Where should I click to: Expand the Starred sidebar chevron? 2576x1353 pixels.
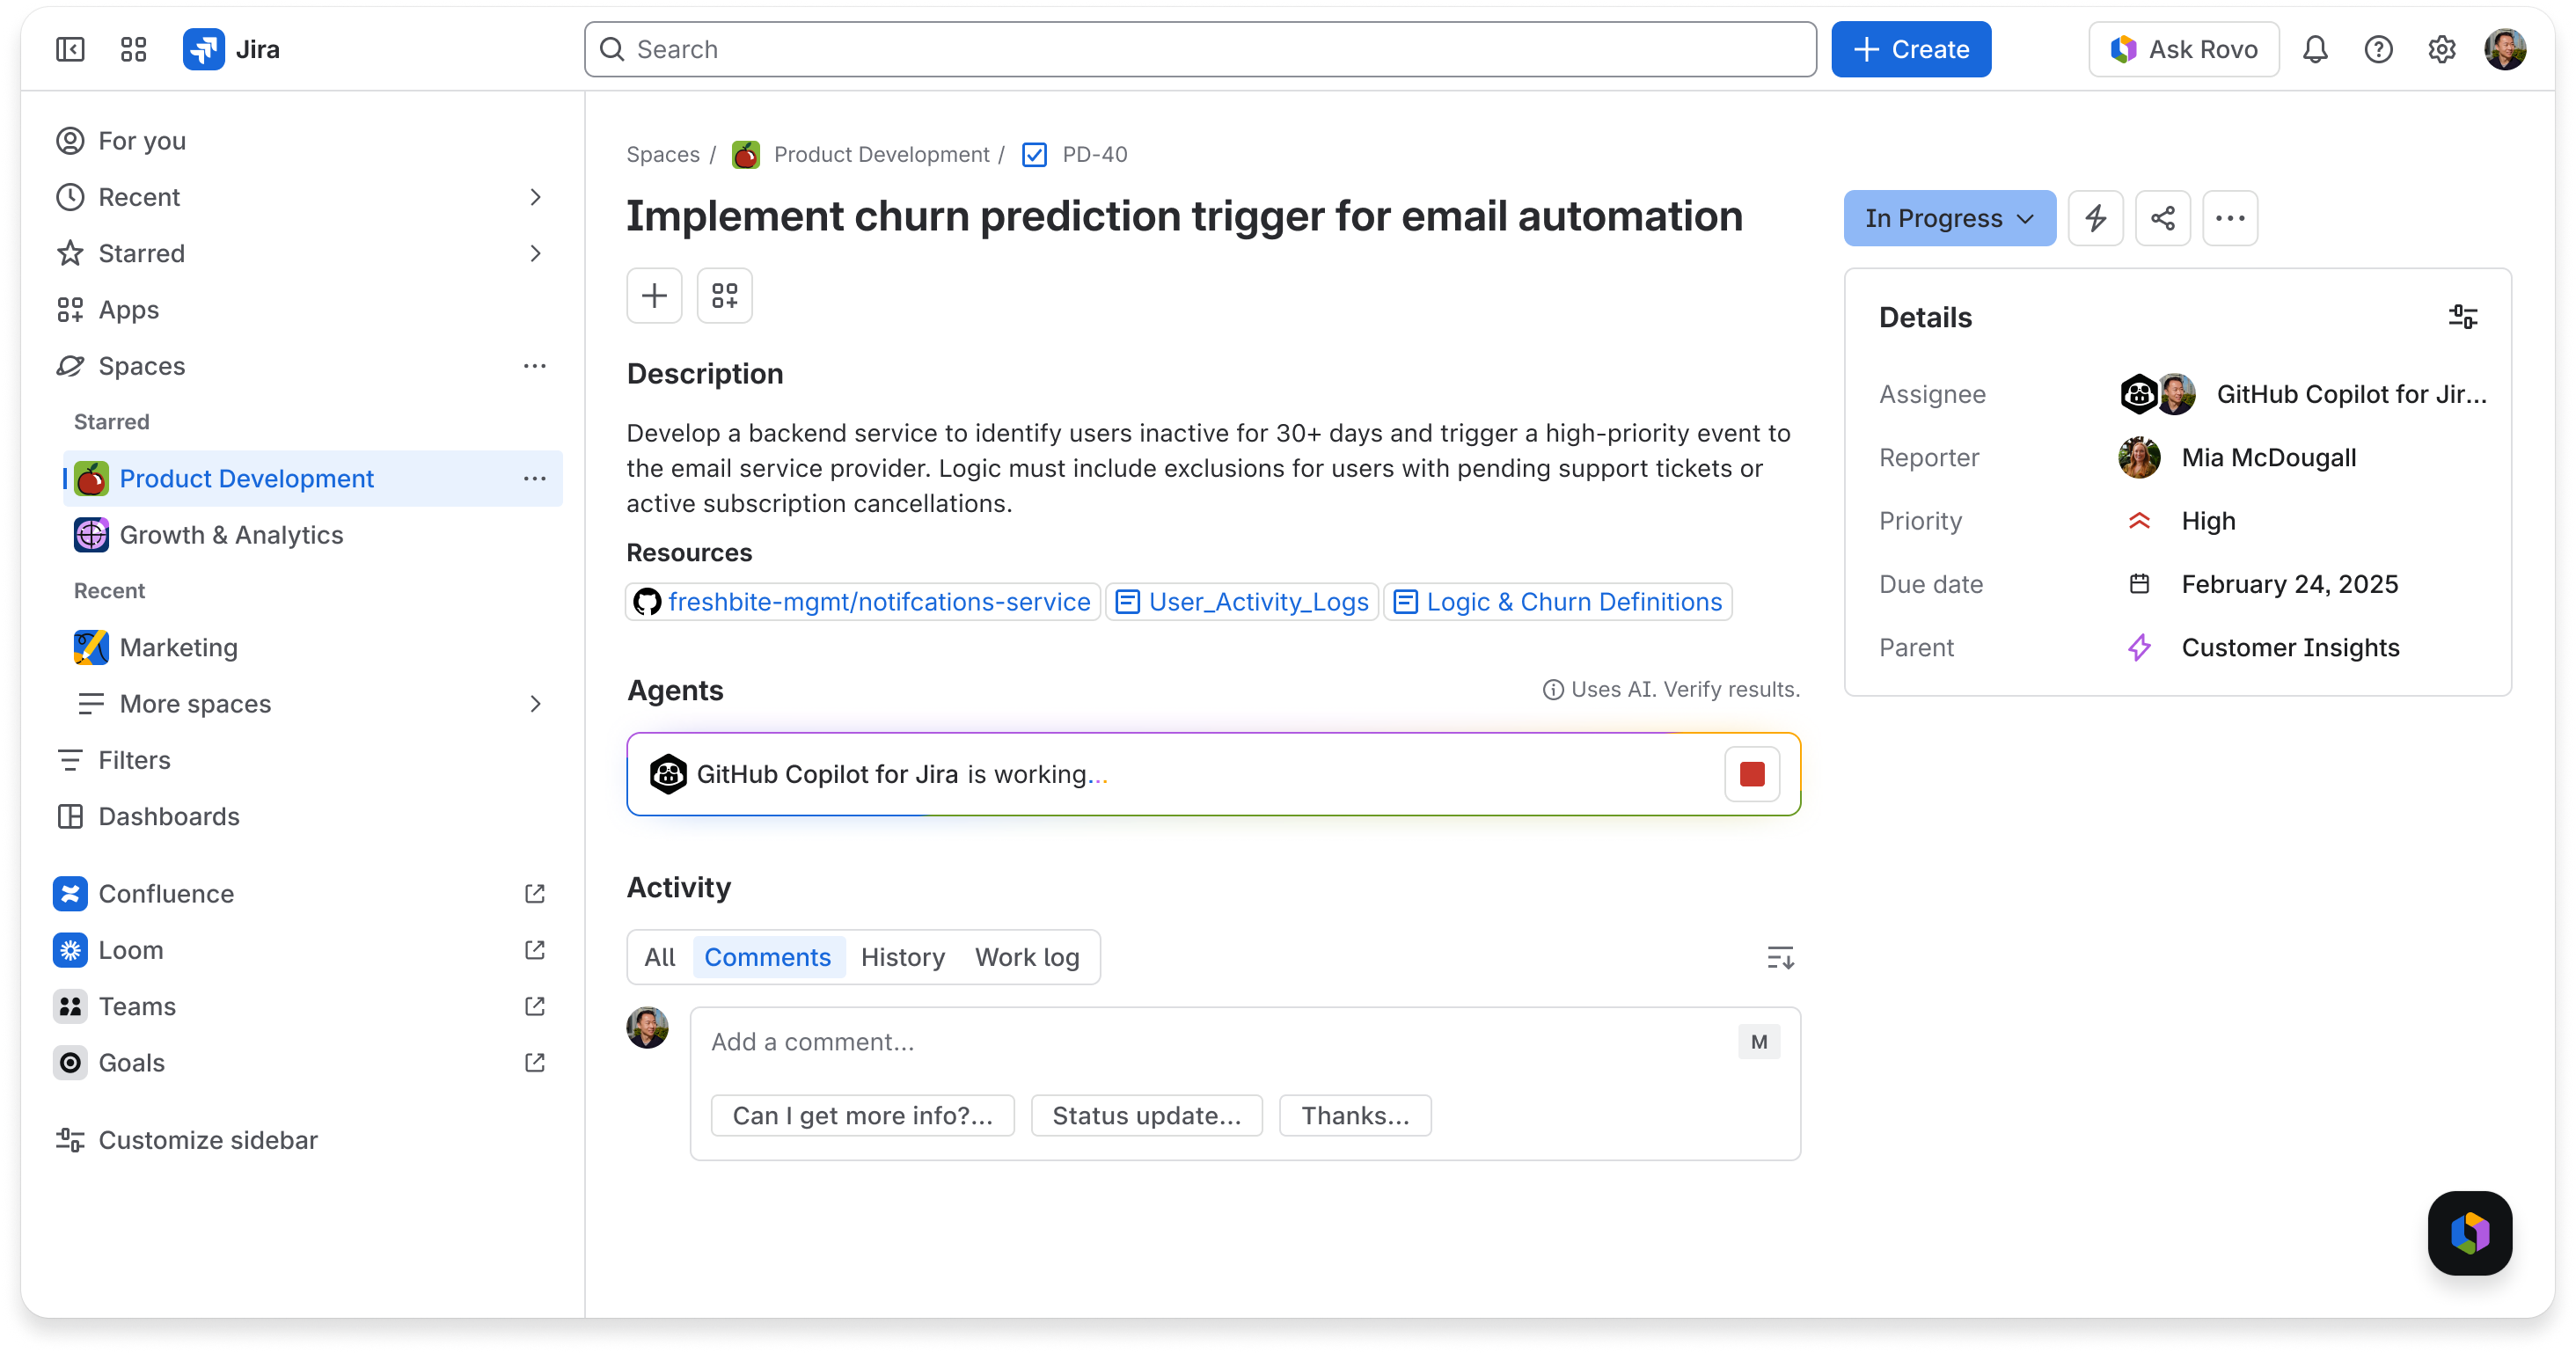point(535,253)
